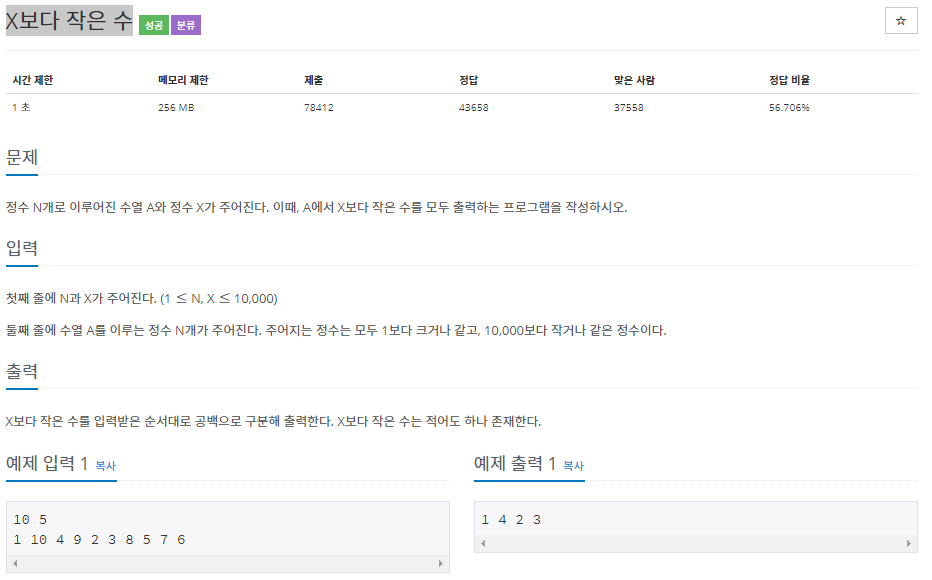Click sample input first line 10 5
932x580 pixels.
30,520
